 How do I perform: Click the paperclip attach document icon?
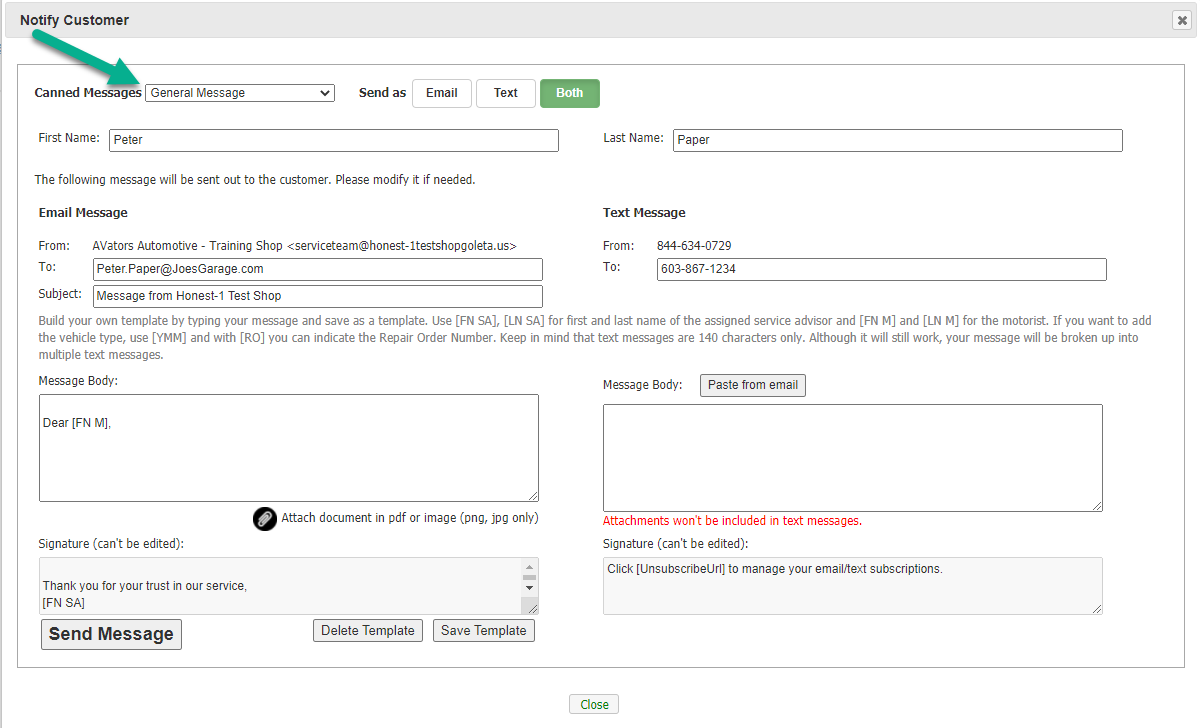click(x=265, y=518)
